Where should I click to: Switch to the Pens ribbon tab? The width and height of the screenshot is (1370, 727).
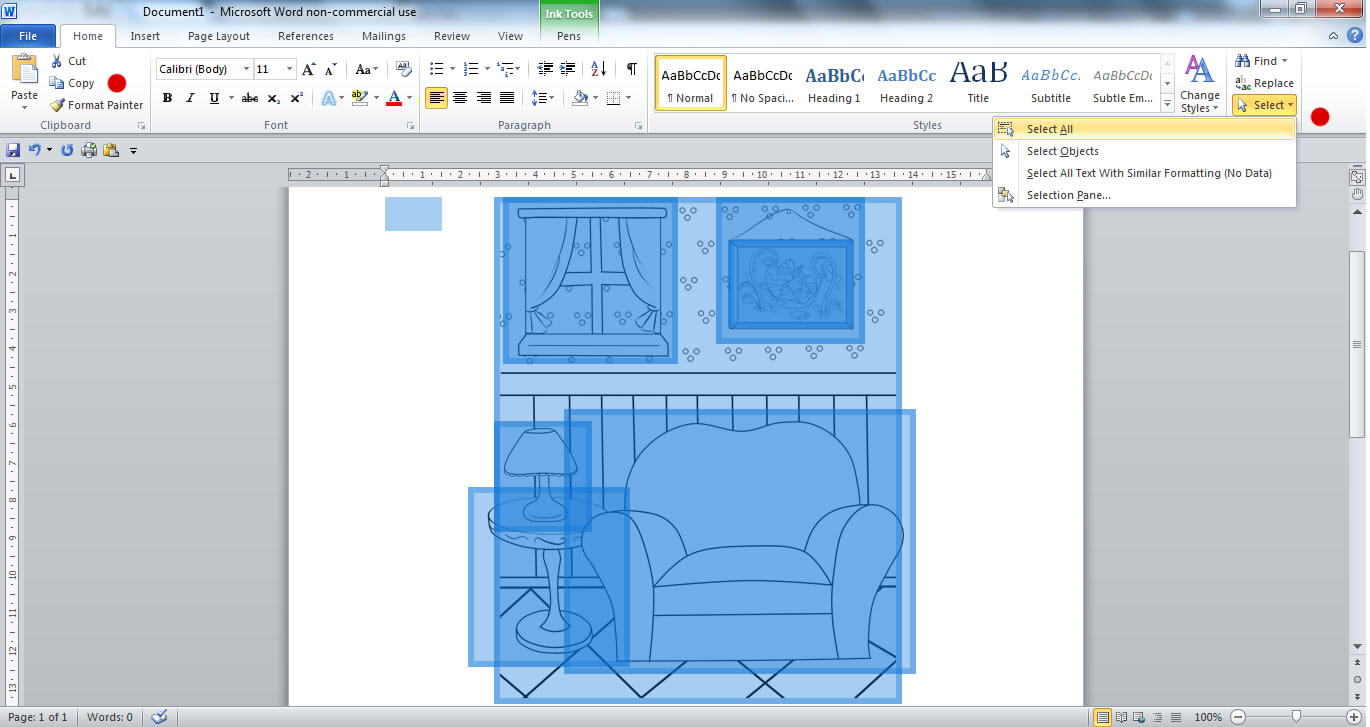(x=569, y=36)
